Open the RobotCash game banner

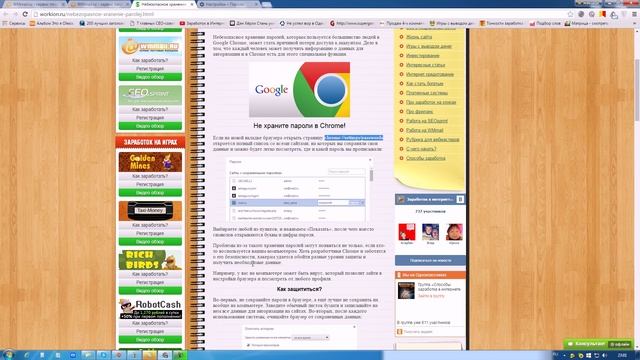coord(150,309)
